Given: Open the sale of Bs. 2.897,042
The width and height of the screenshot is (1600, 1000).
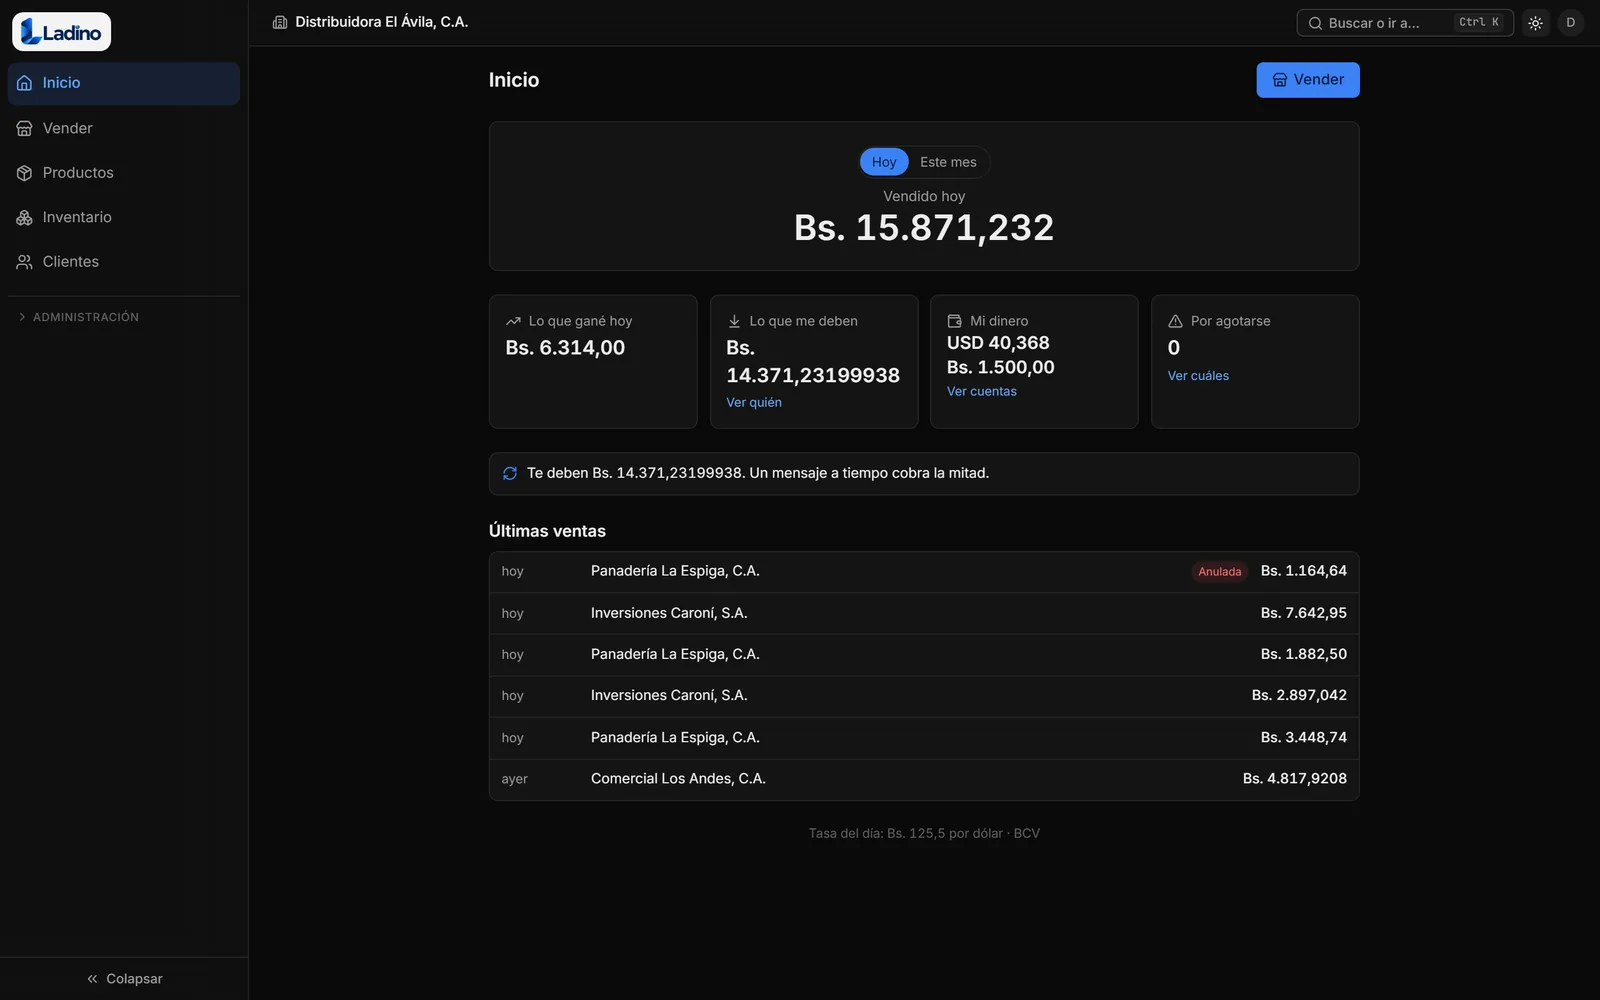Looking at the screenshot, I should pyautogui.click(x=924, y=696).
